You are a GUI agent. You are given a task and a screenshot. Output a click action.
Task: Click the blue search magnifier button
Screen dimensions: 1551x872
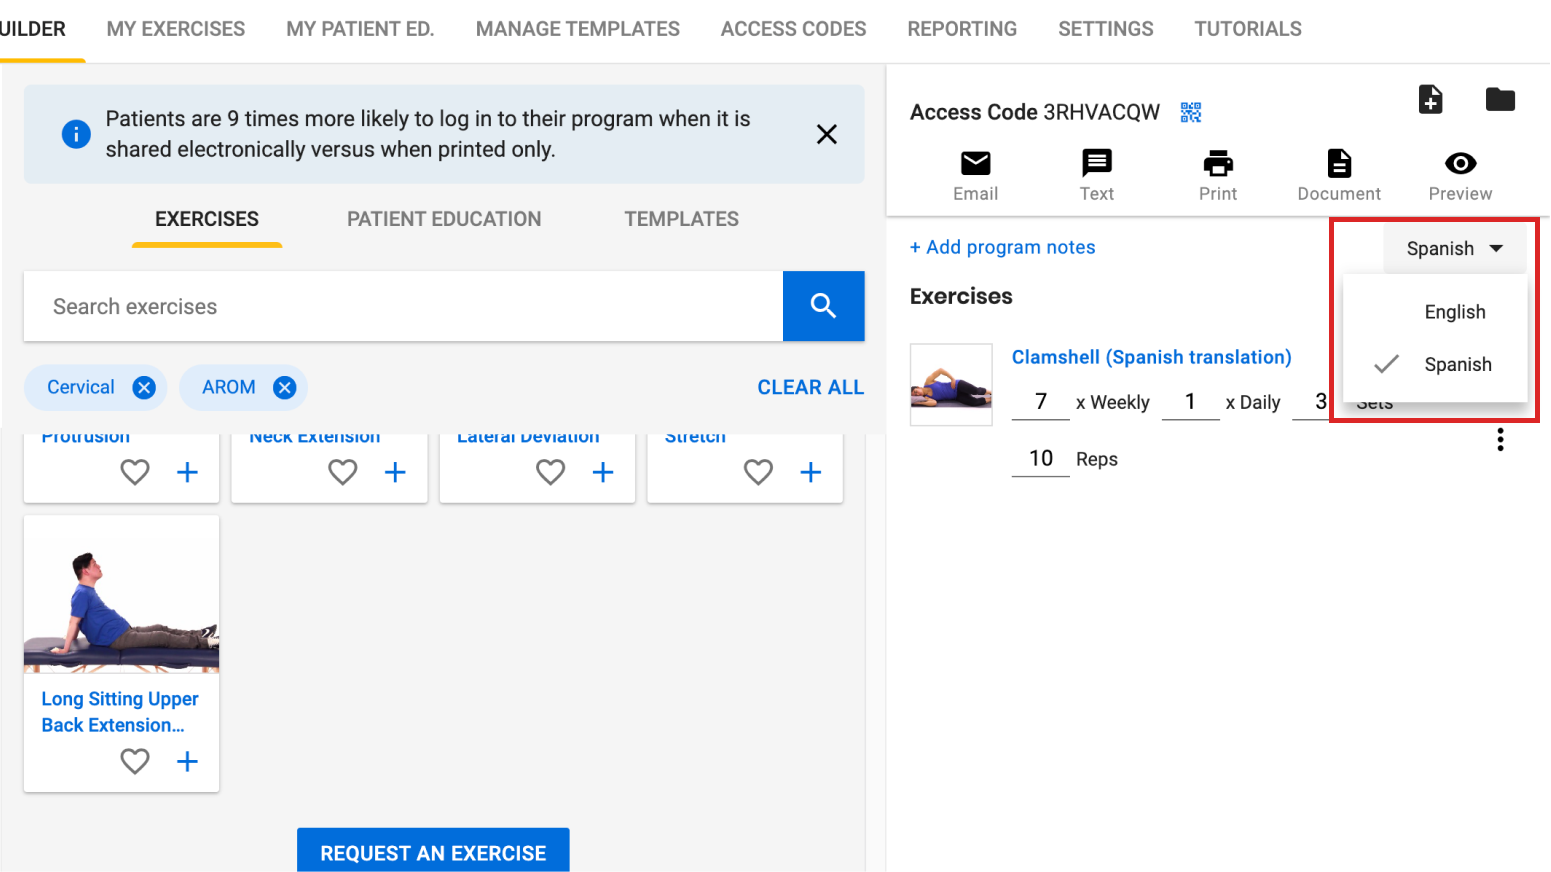coord(823,306)
